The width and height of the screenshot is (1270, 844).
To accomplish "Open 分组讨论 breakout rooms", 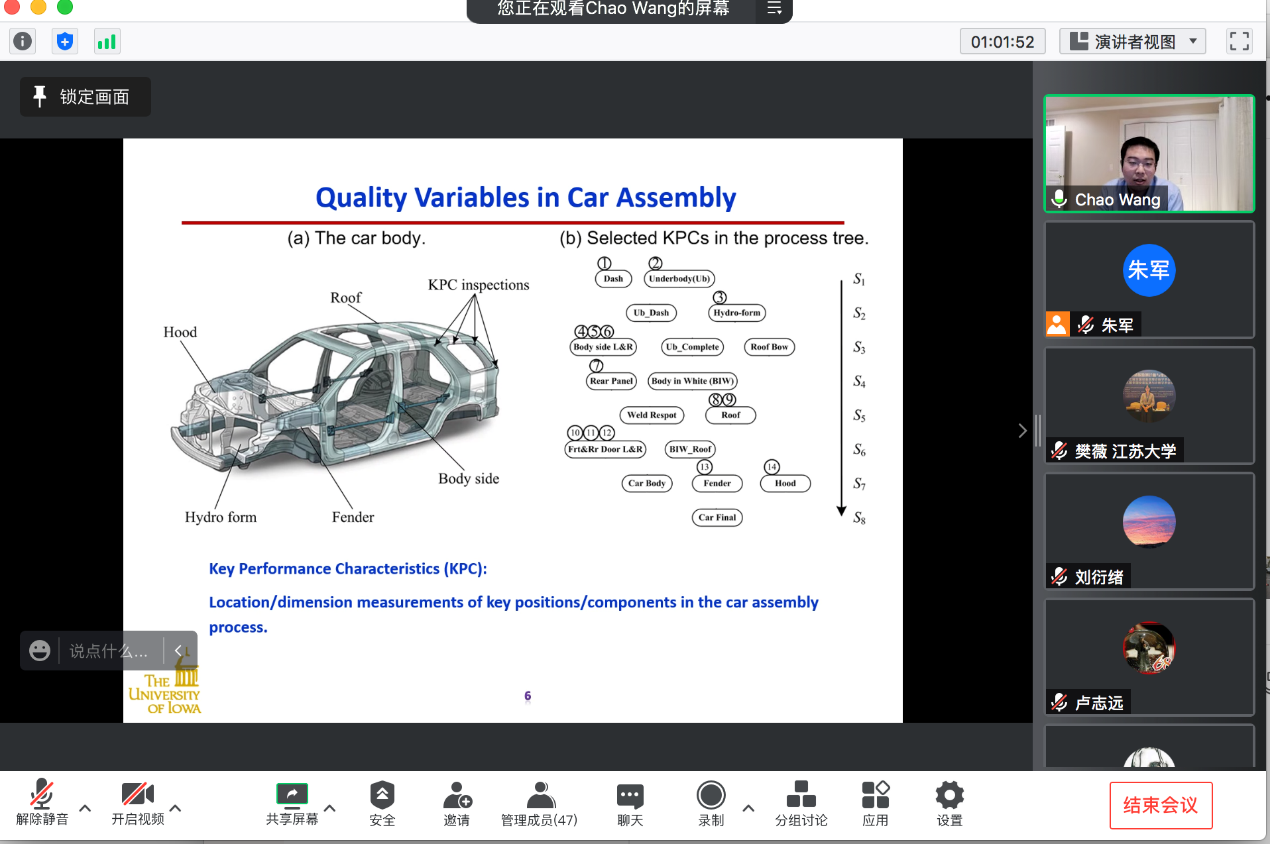I will (x=801, y=804).
